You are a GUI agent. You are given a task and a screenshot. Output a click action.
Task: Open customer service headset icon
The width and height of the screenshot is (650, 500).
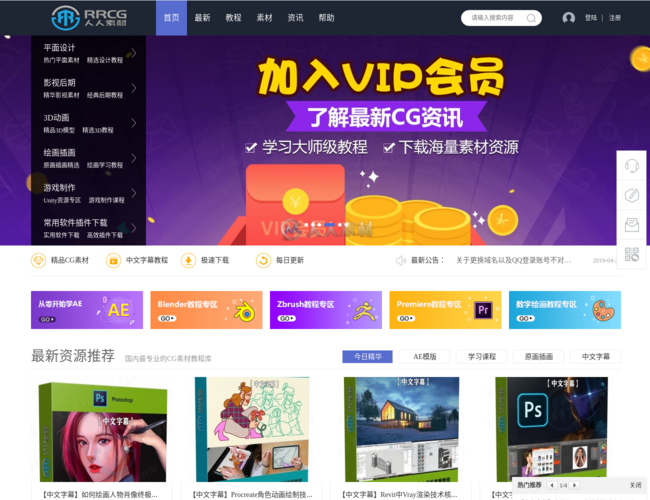point(631,166)
